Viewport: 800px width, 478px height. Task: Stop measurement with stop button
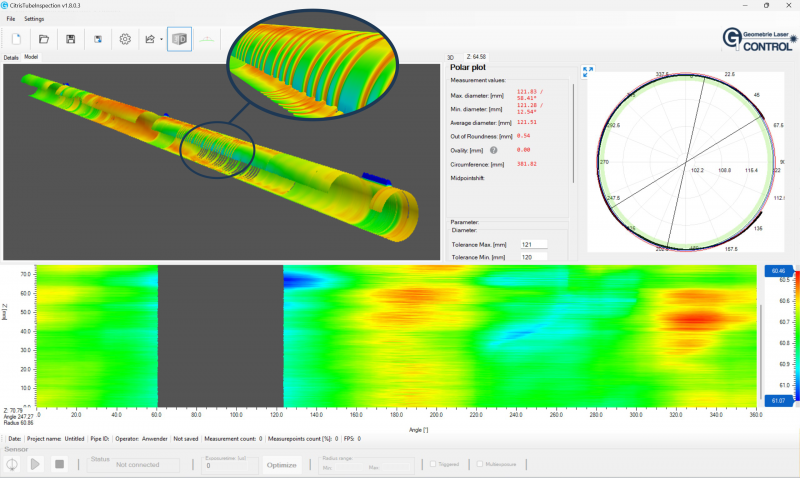coord(60,465)
